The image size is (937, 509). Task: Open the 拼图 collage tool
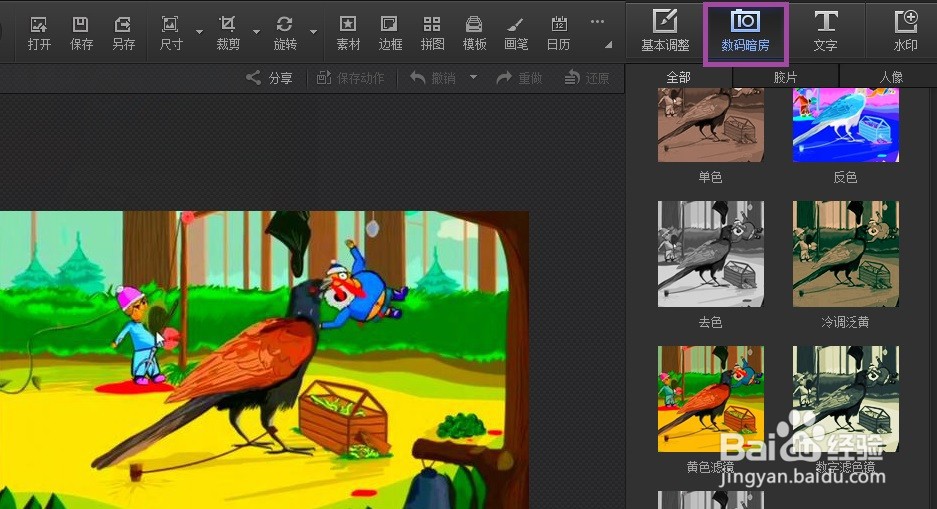tap(432, 33)
